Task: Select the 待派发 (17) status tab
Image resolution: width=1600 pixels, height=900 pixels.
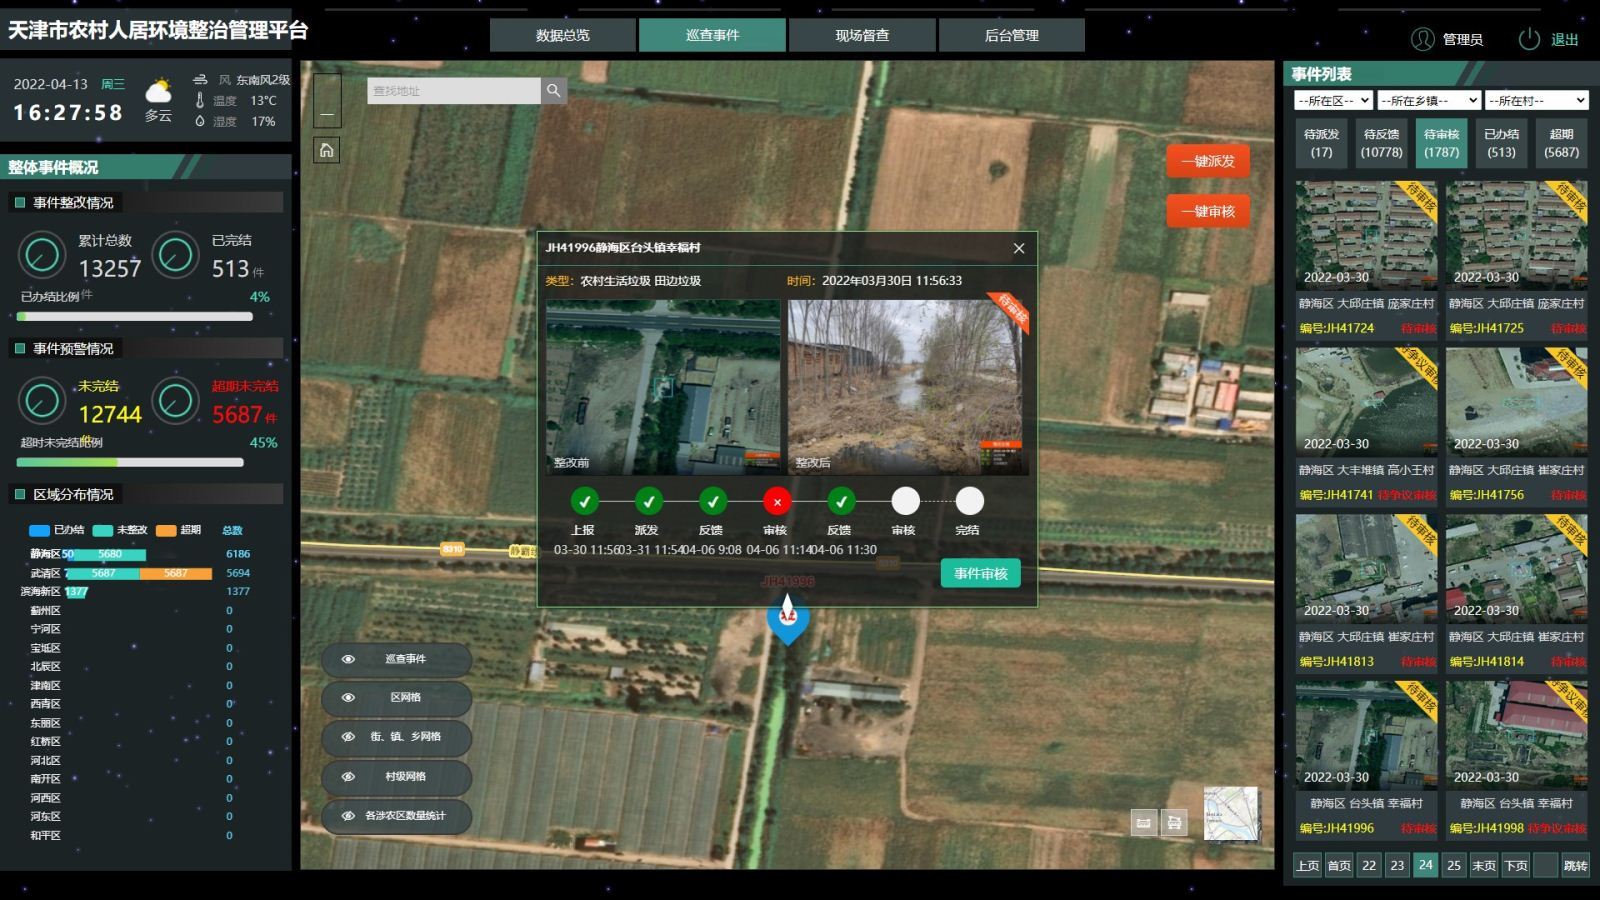Action: [x=1321, y=143]
